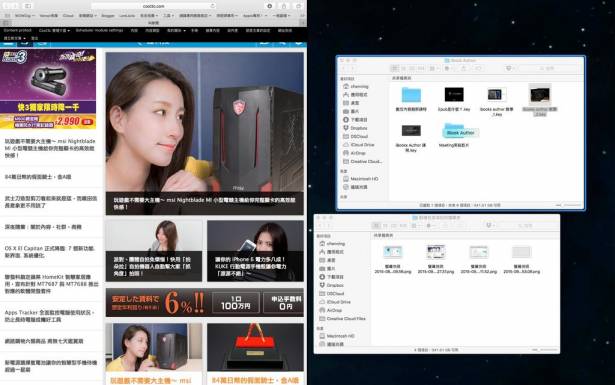Switch upper Finder to list view

click(x=403, y=68)
